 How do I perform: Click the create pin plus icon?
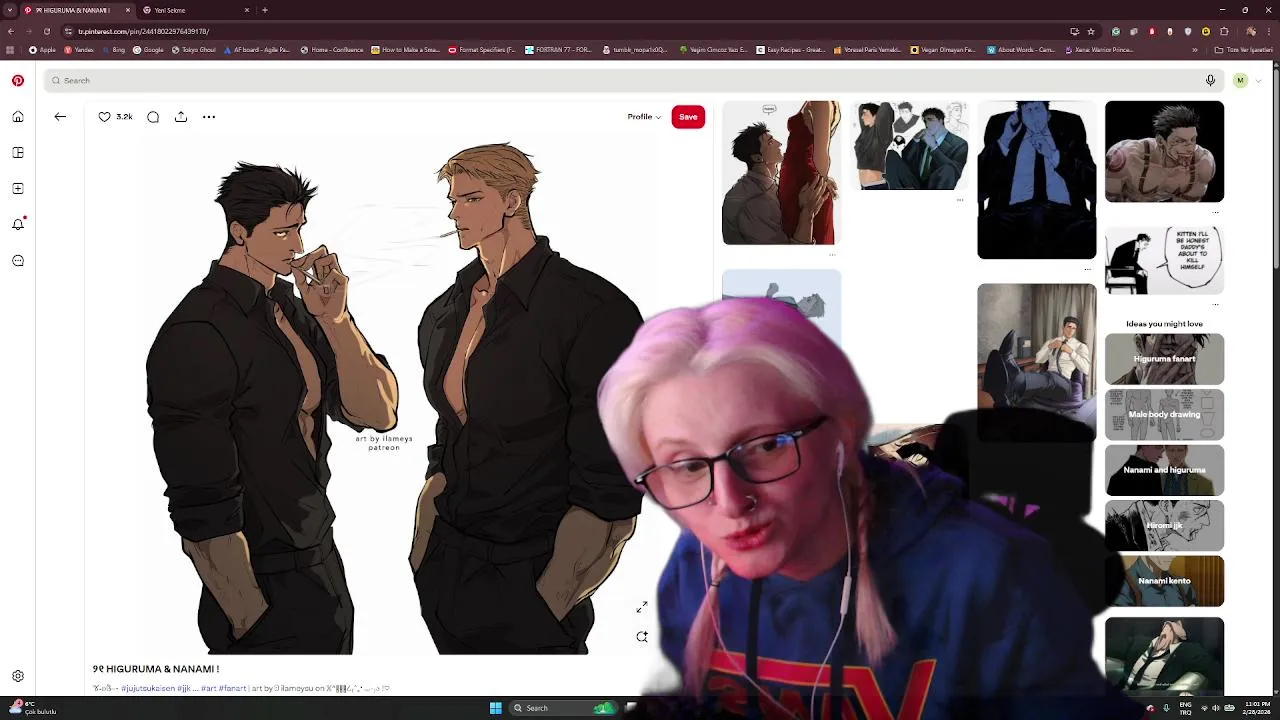[x=18, y=189]
